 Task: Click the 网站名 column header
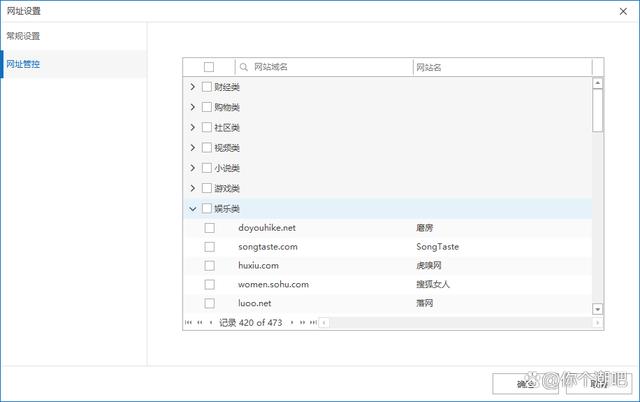tap(503, 67)
